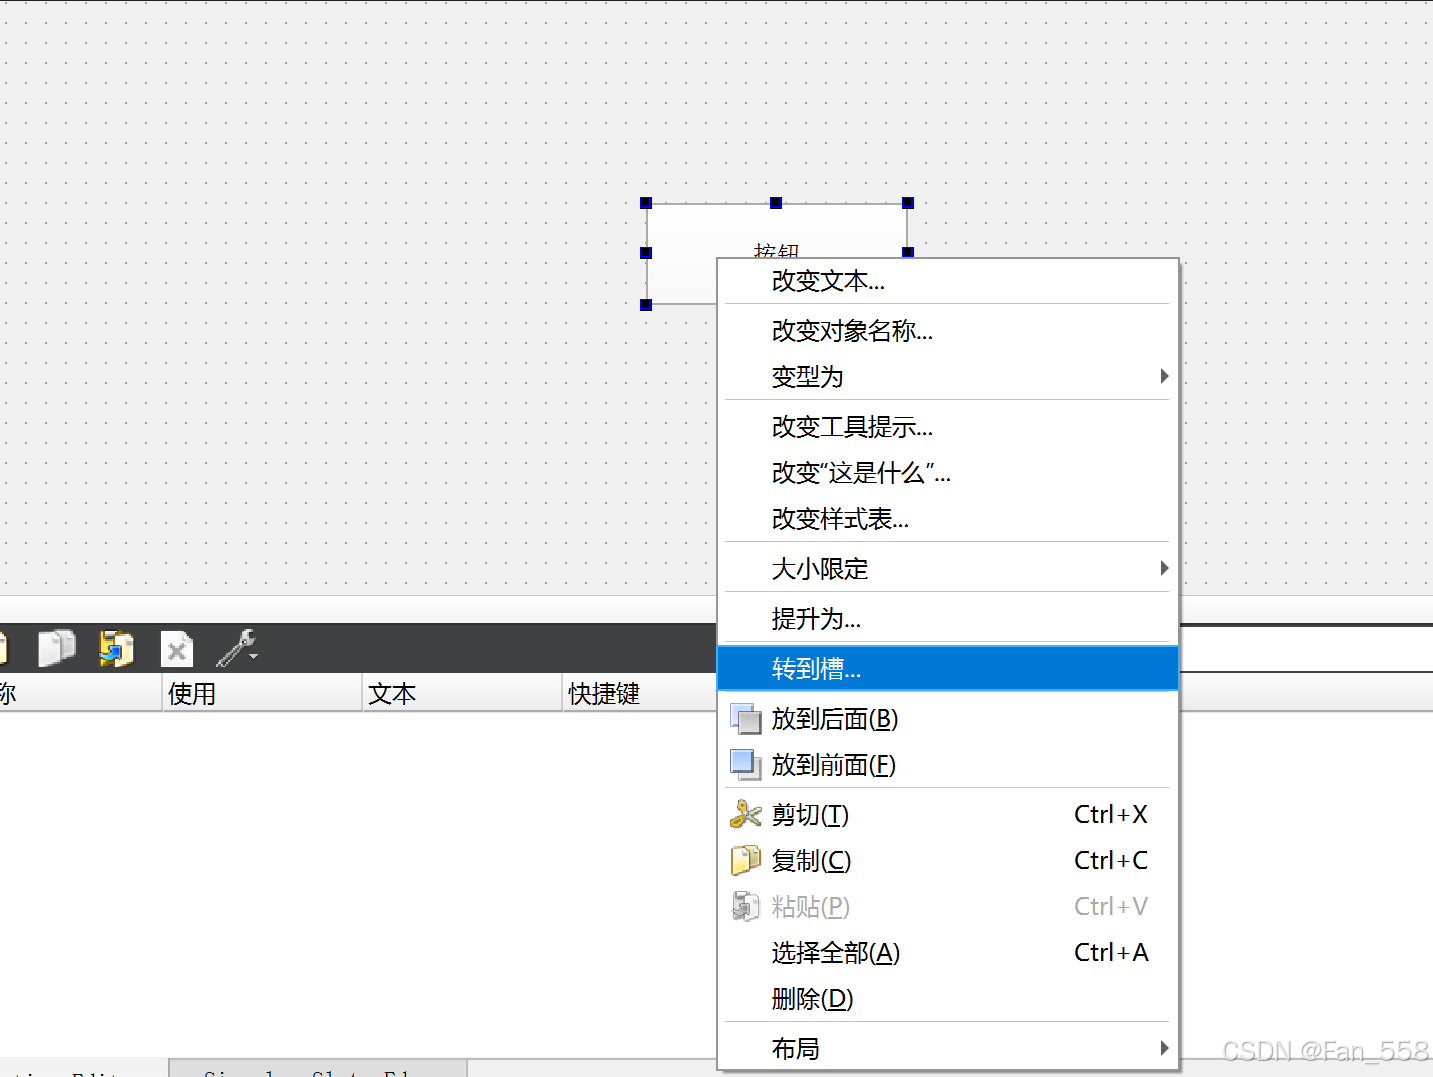This screenshot has height=1077, width=1433.
Task: Click the top-left selection handle of the button
Action: 646,203
